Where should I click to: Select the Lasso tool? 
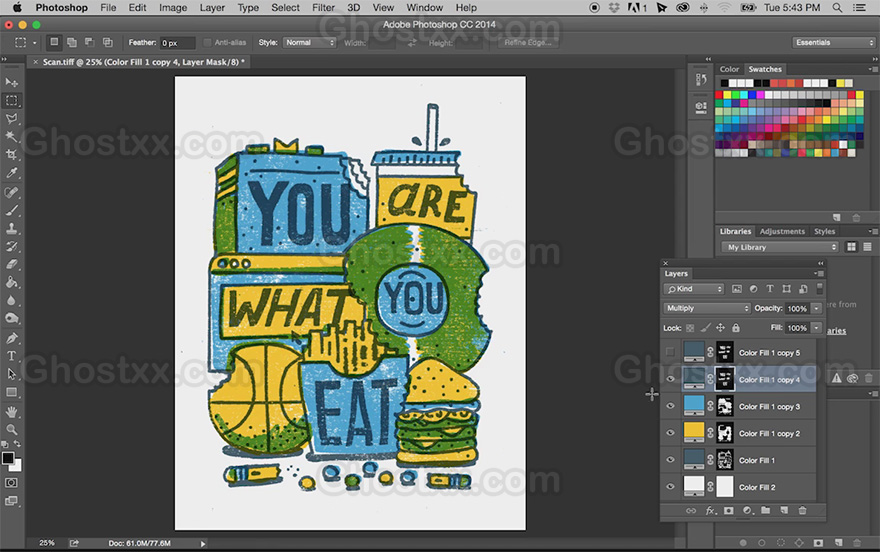[x=11, y=118]
